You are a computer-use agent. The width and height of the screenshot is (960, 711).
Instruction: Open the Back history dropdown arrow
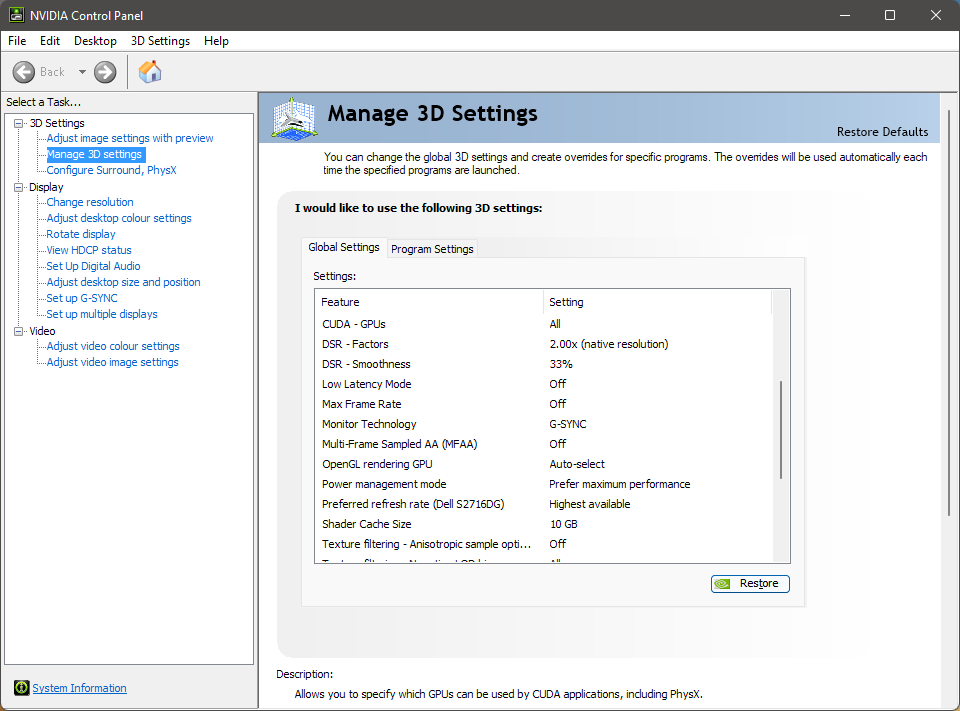82,72
